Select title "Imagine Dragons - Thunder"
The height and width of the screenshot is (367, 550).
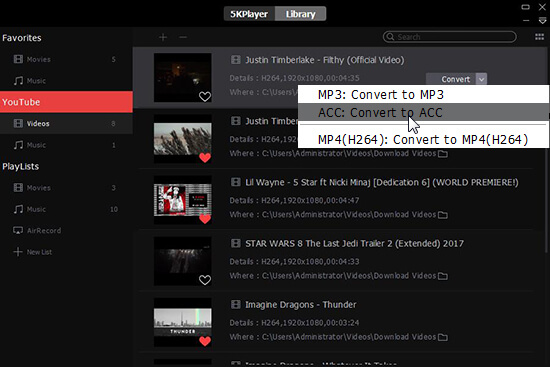pos(301,305)
